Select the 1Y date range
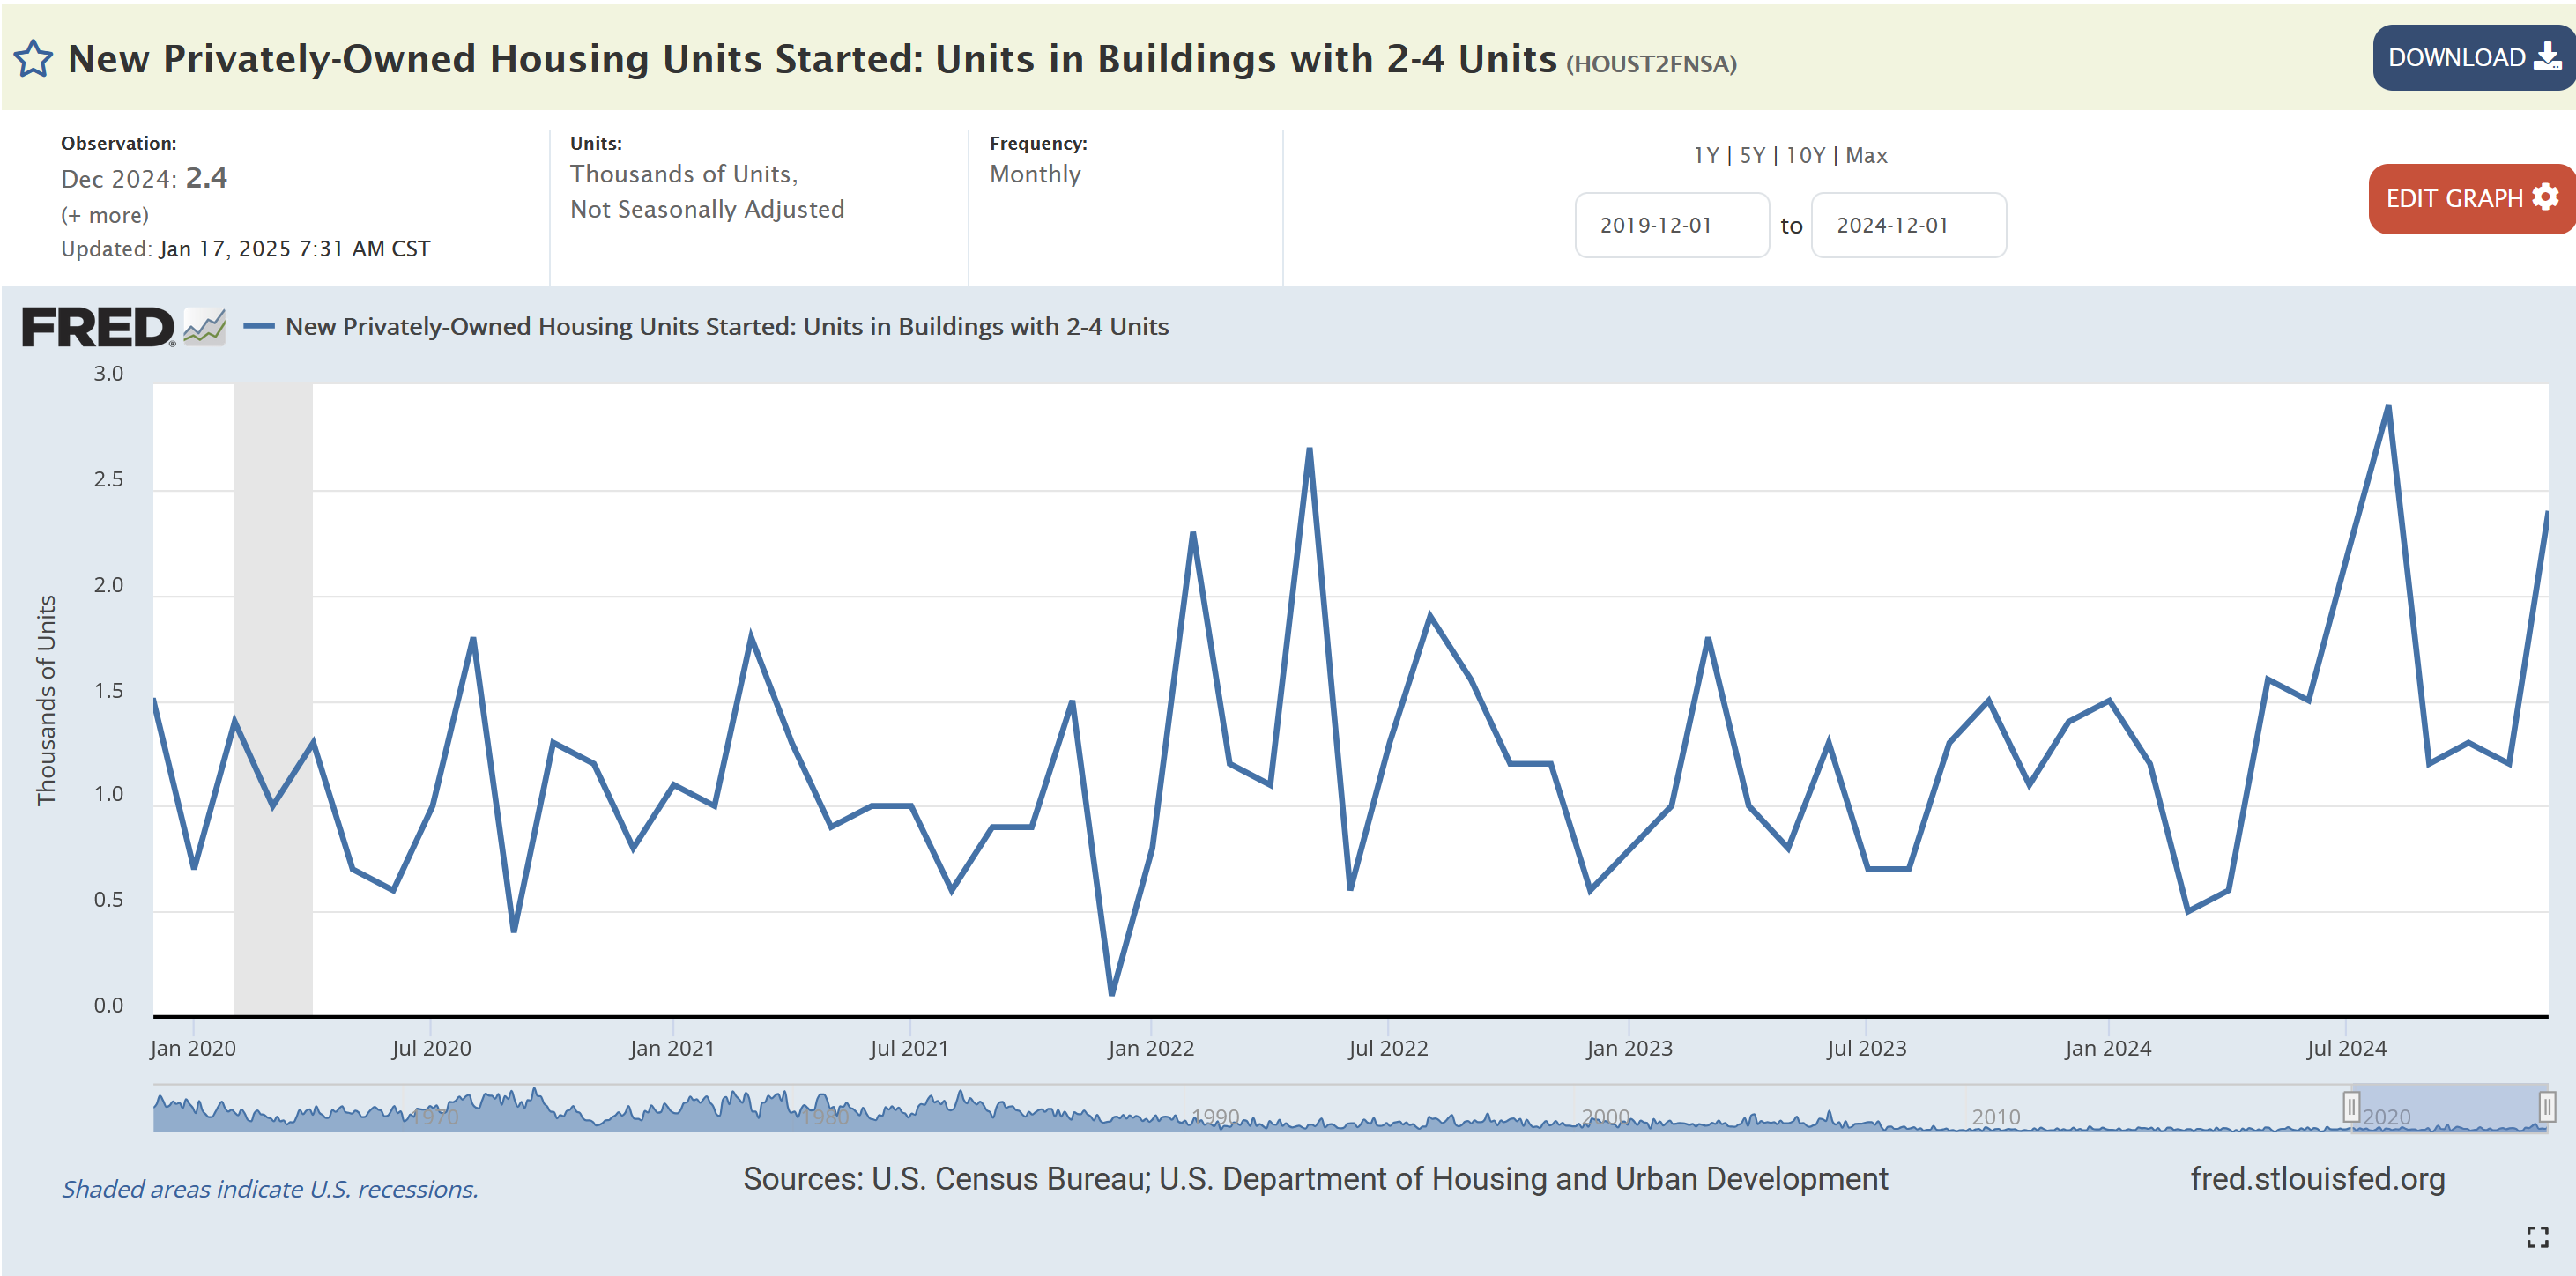Viewport: 2576px width, 1276px height. tap(1705, 155)
